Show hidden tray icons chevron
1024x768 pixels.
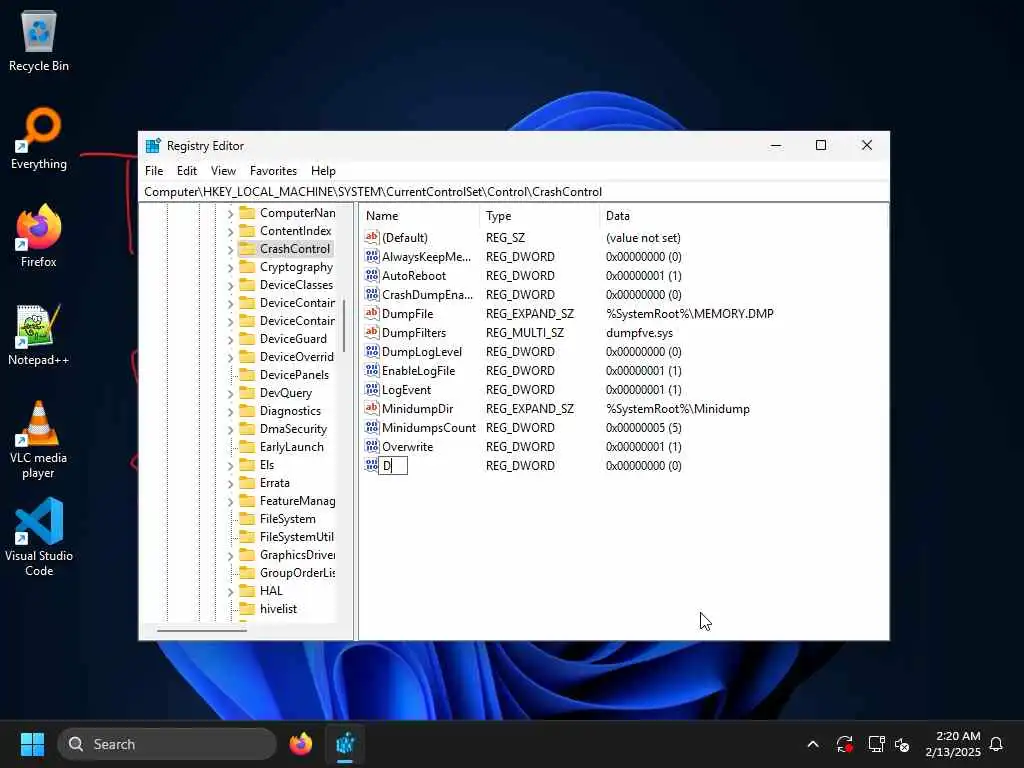coord(813,744)
